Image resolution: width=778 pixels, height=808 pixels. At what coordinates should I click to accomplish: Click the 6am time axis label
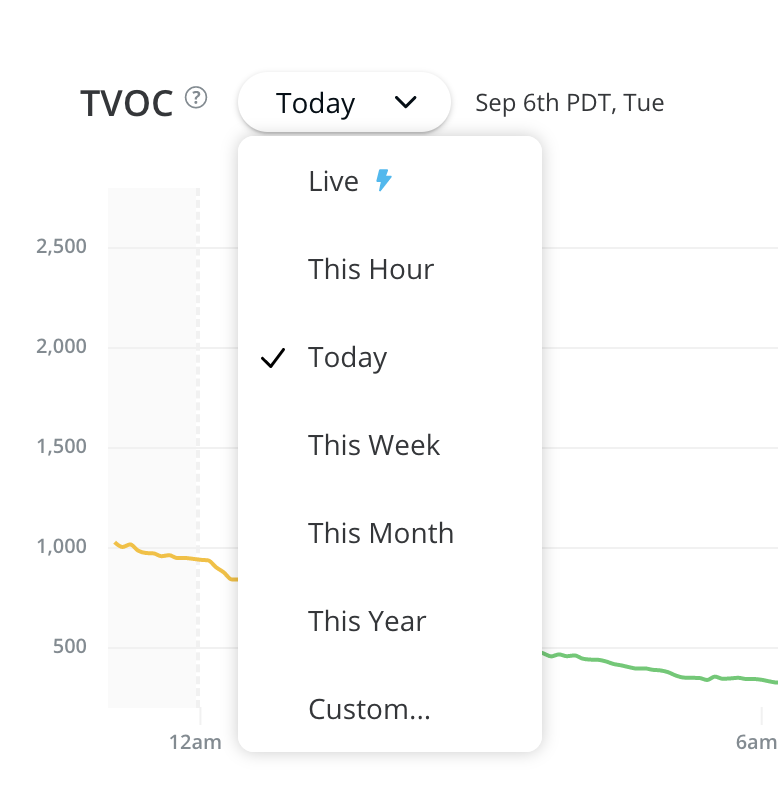(756, 742)
